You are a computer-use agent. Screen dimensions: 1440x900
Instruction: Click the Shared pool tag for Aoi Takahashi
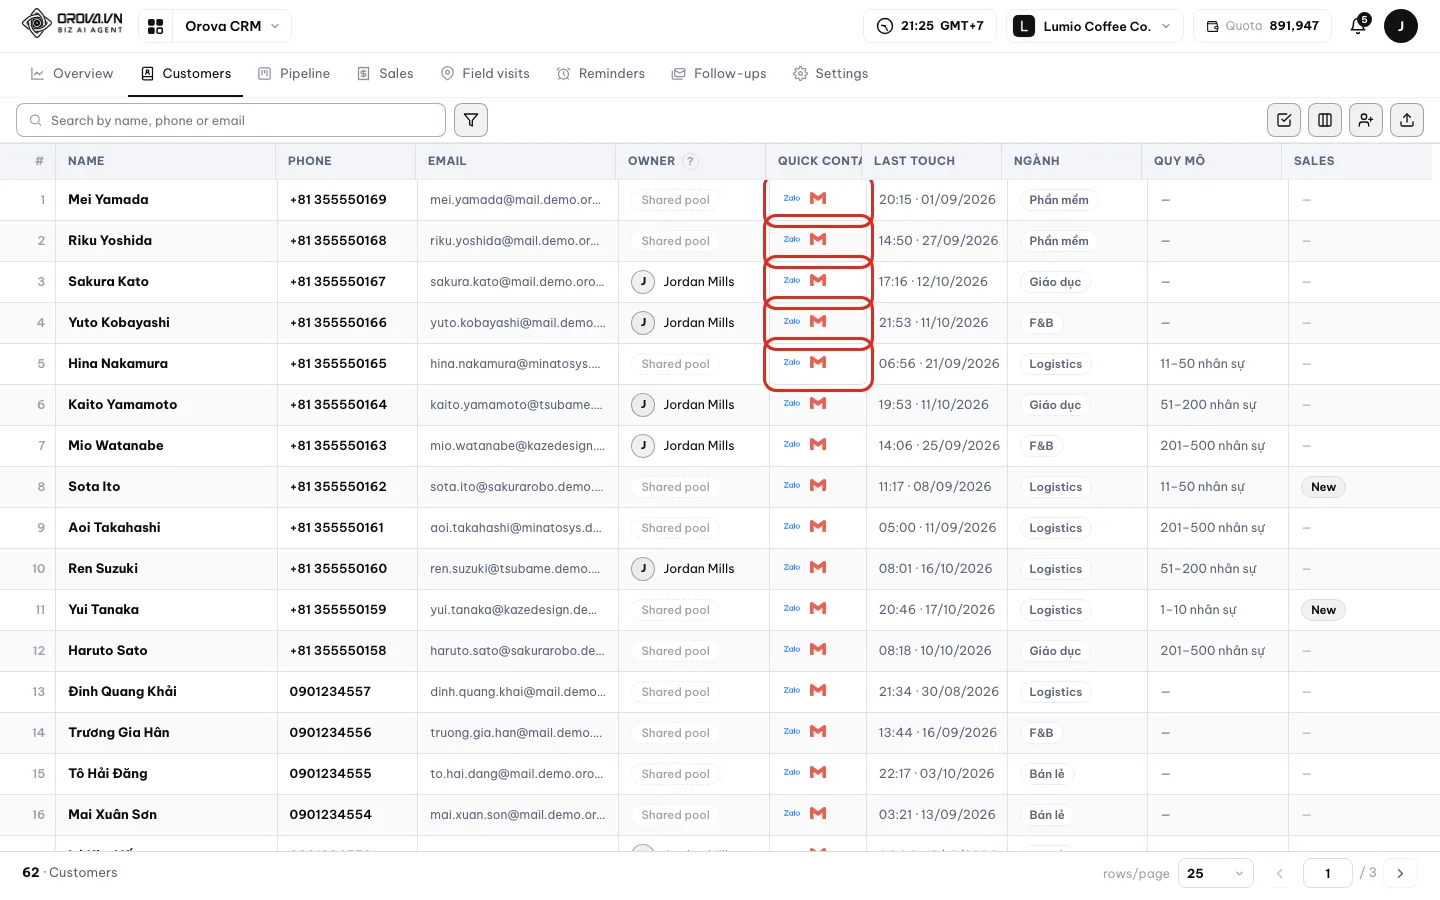[676, 528]
